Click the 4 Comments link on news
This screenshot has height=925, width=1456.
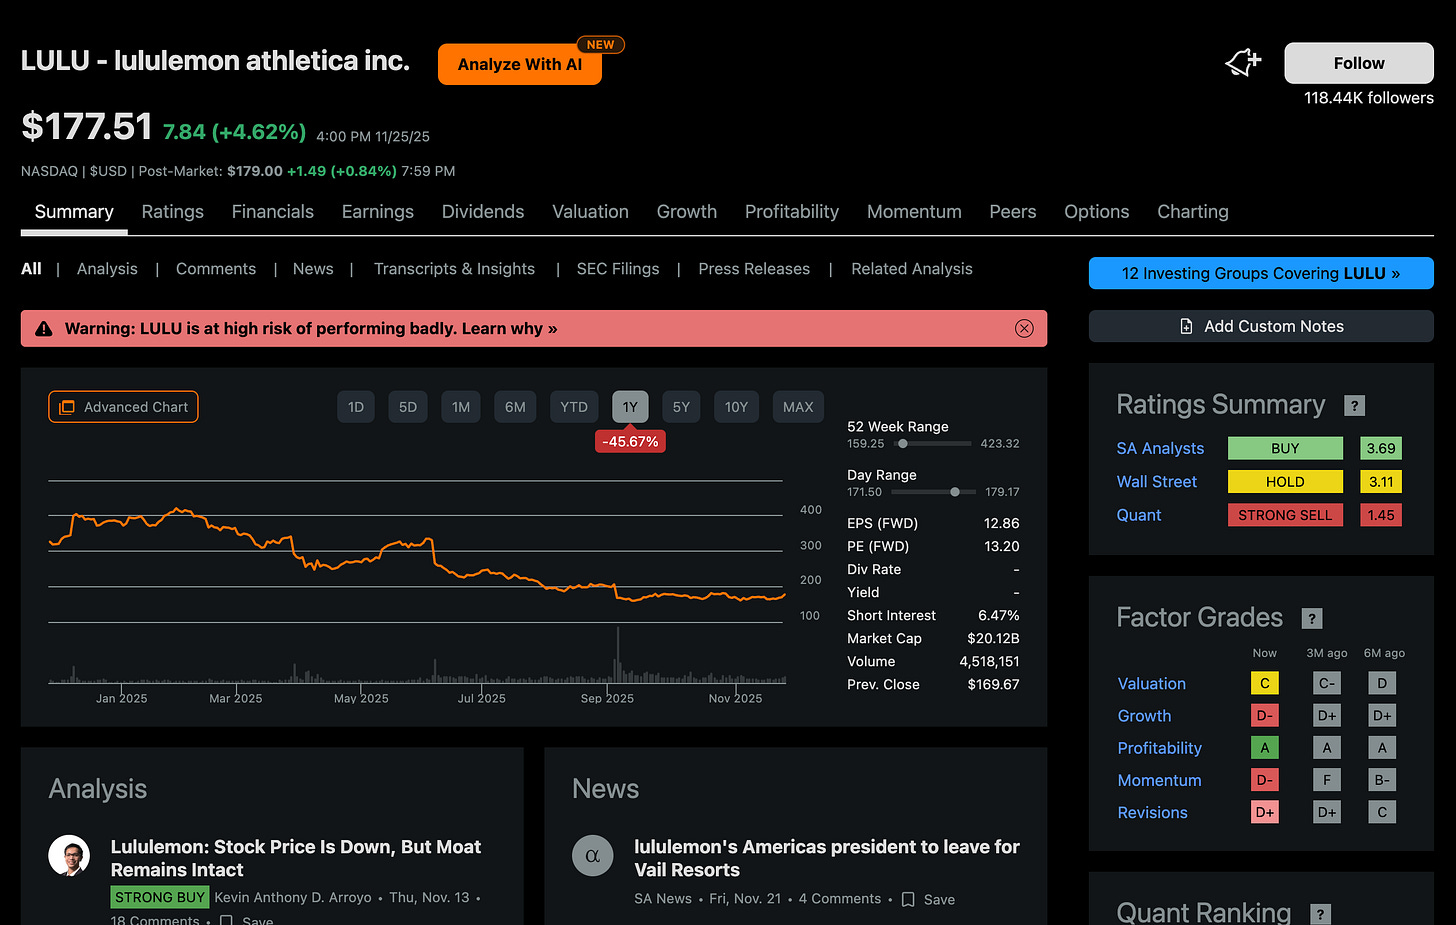coord(840,899)
